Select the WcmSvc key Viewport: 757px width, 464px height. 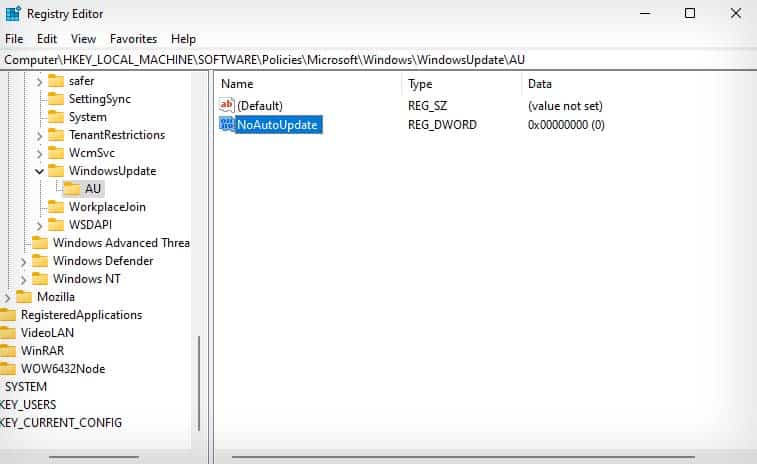coord(92,153)
